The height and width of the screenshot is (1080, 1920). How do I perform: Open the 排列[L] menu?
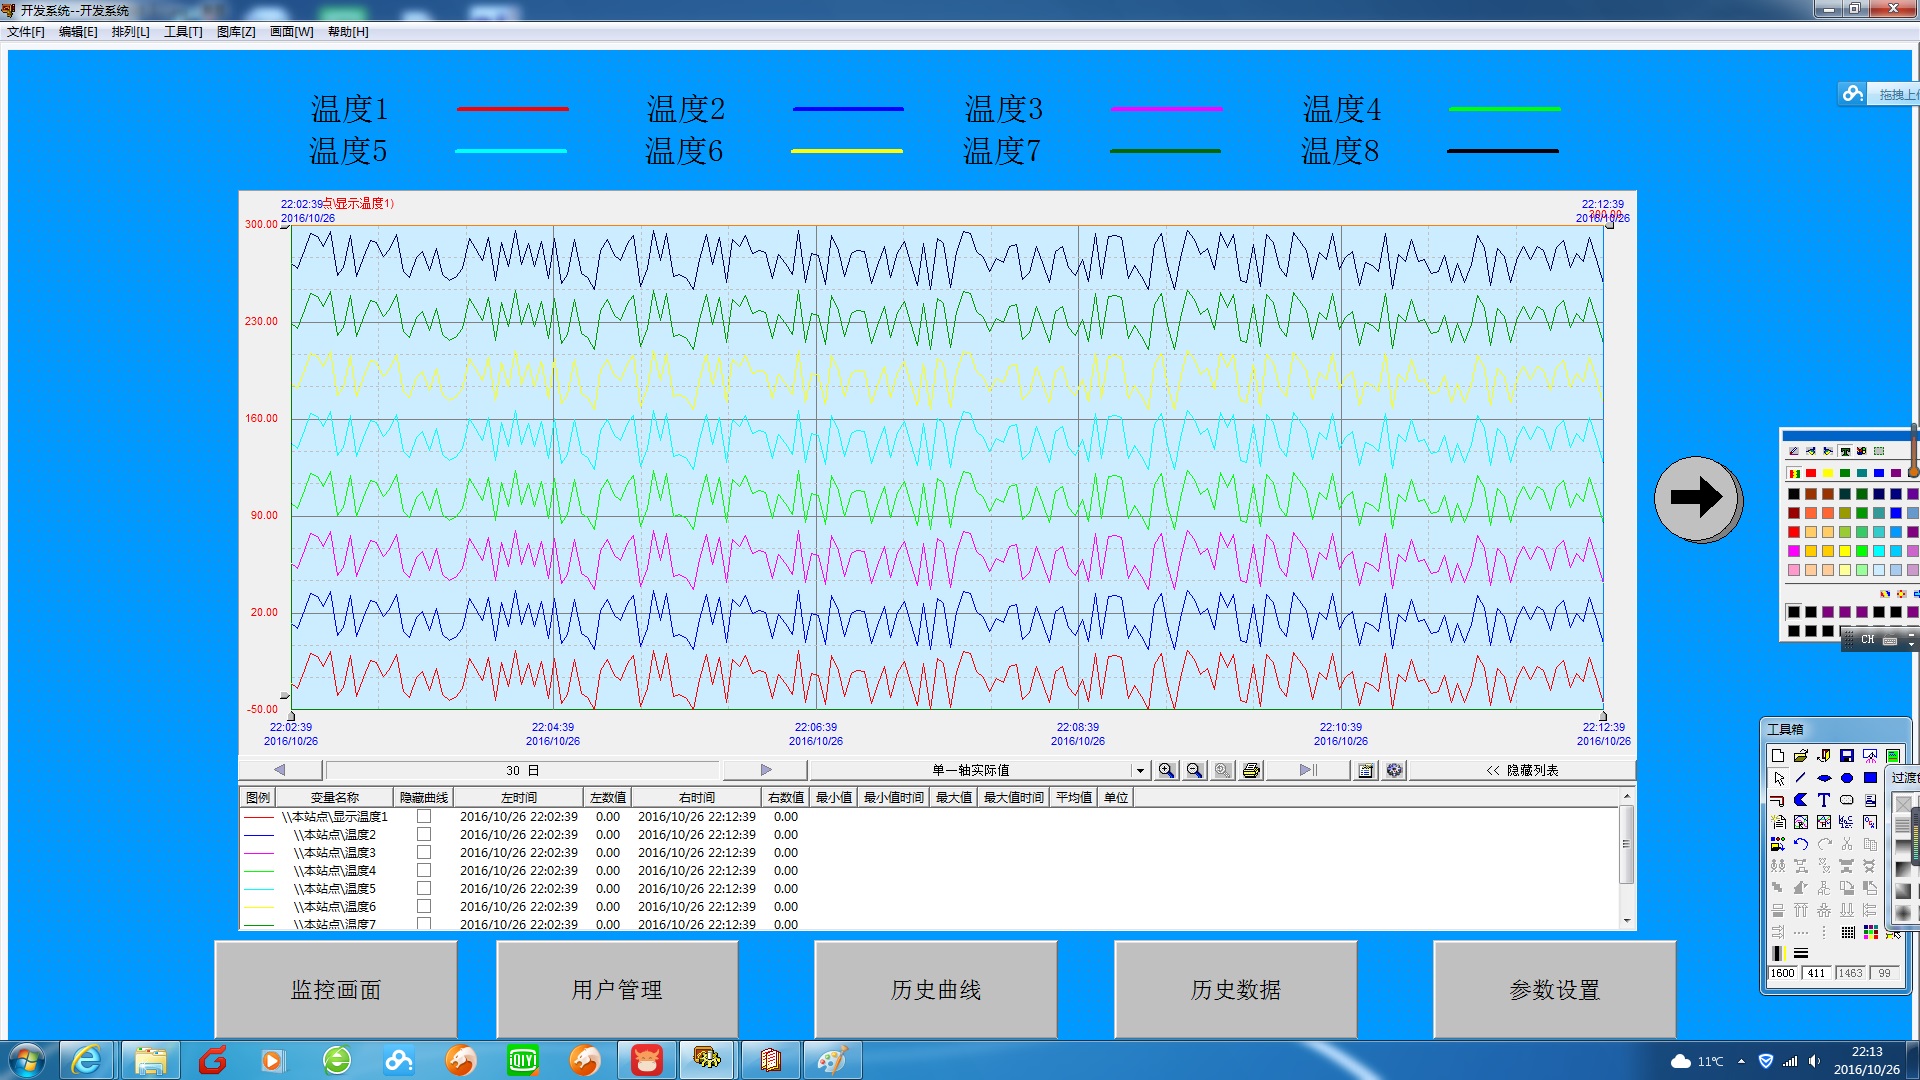[131, 32]
